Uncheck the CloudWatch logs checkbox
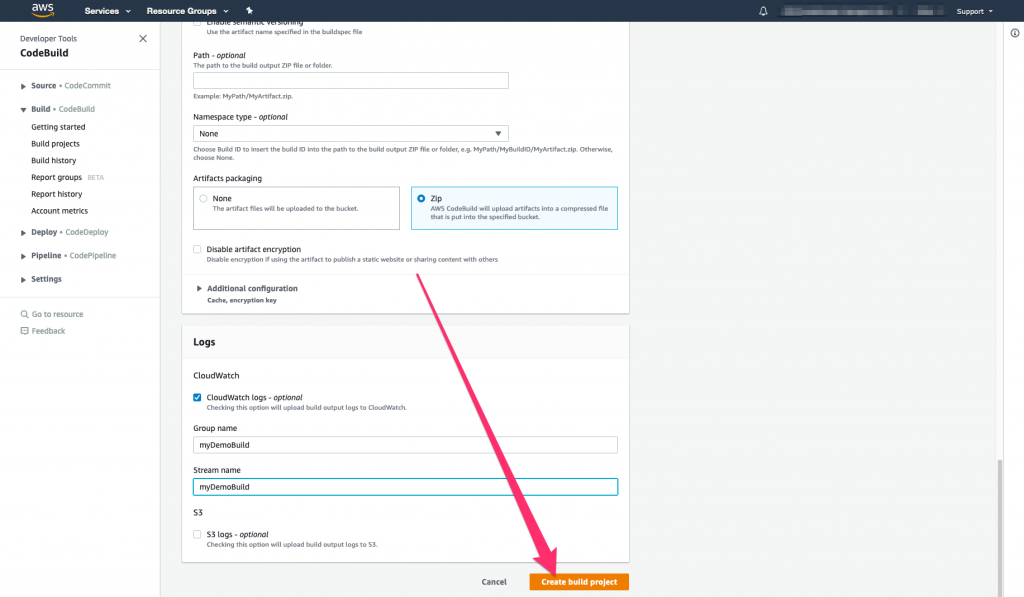 [x=197, y=396]
